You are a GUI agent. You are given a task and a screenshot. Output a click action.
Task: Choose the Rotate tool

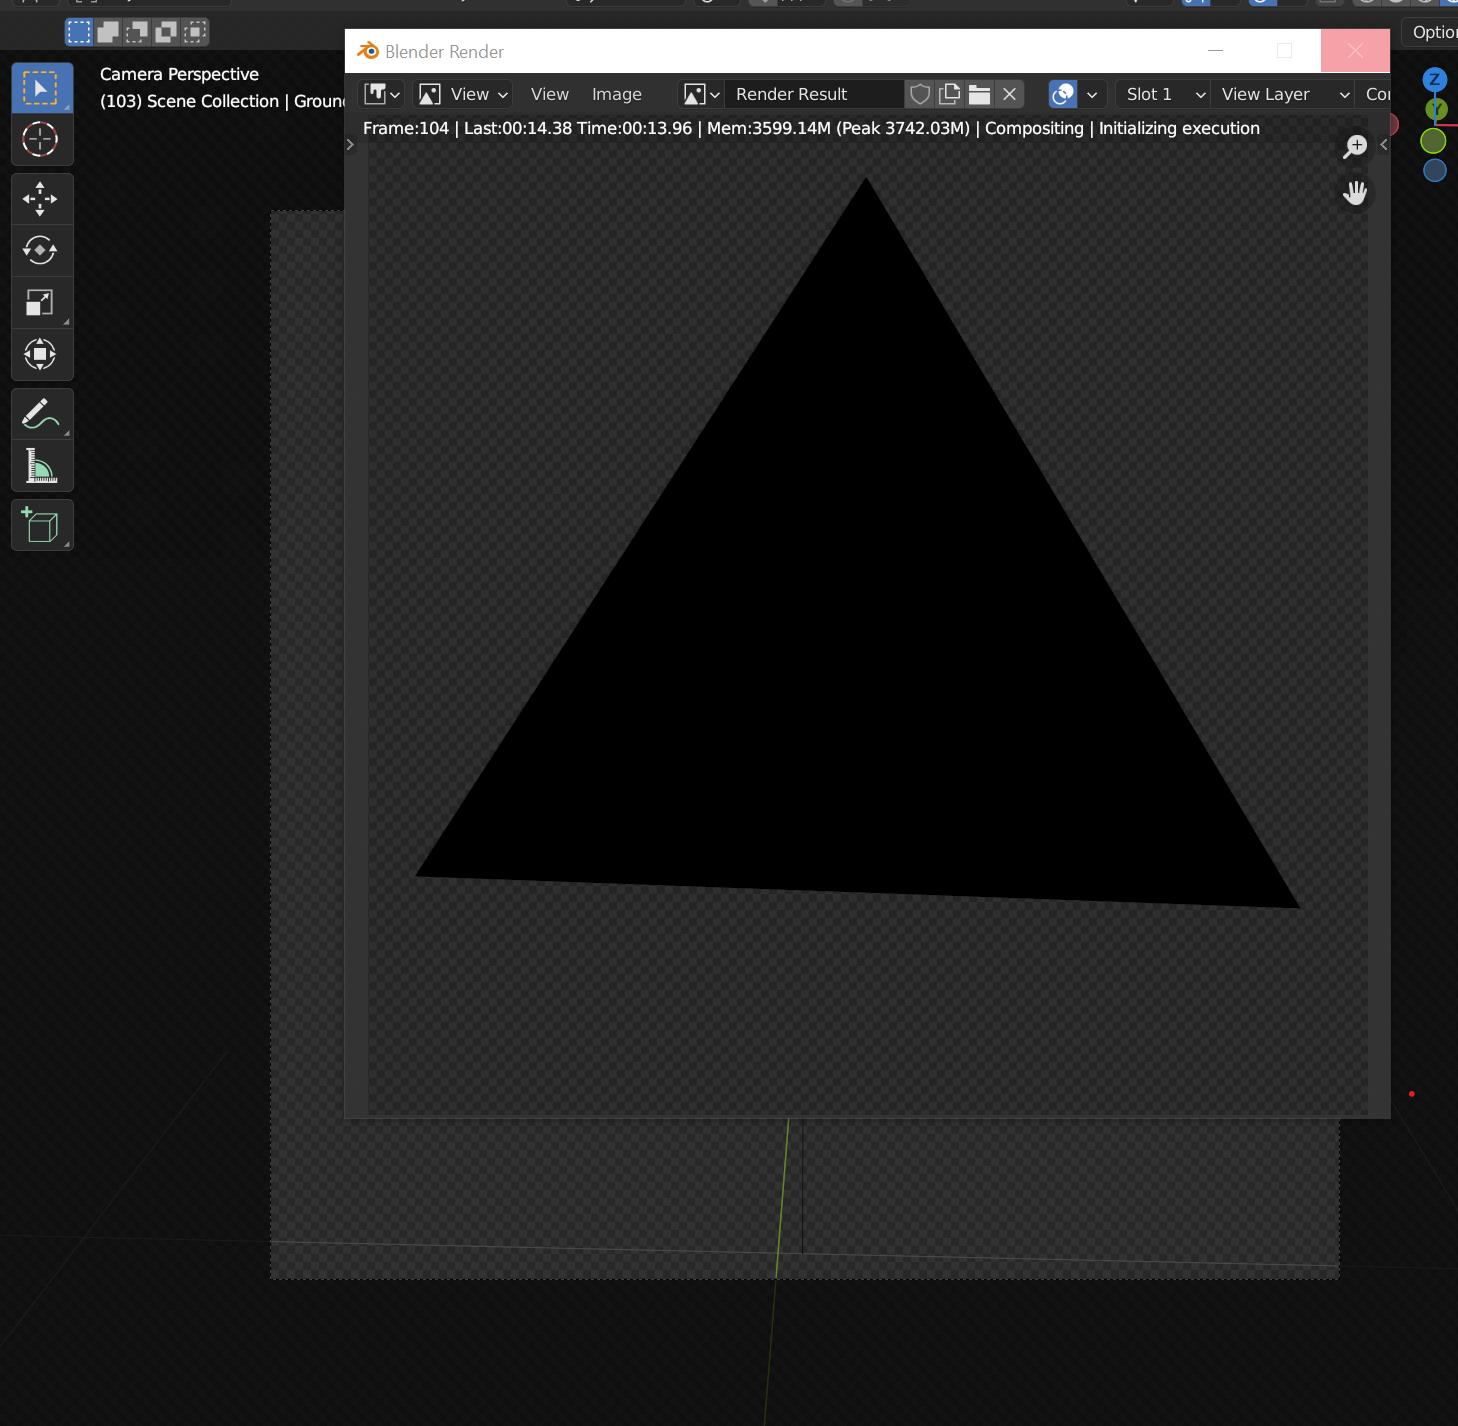point(42,250)
